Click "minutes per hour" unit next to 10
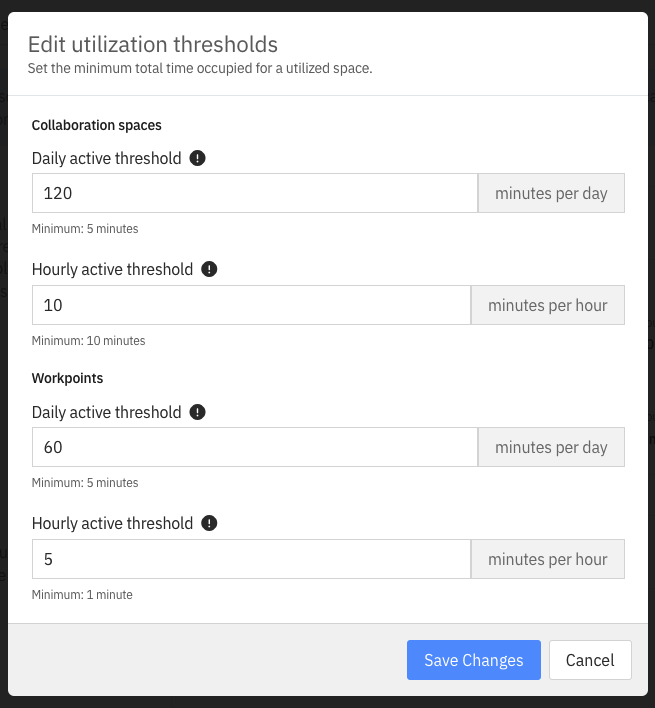The image size is (655, 708). [x=548, y=305]
